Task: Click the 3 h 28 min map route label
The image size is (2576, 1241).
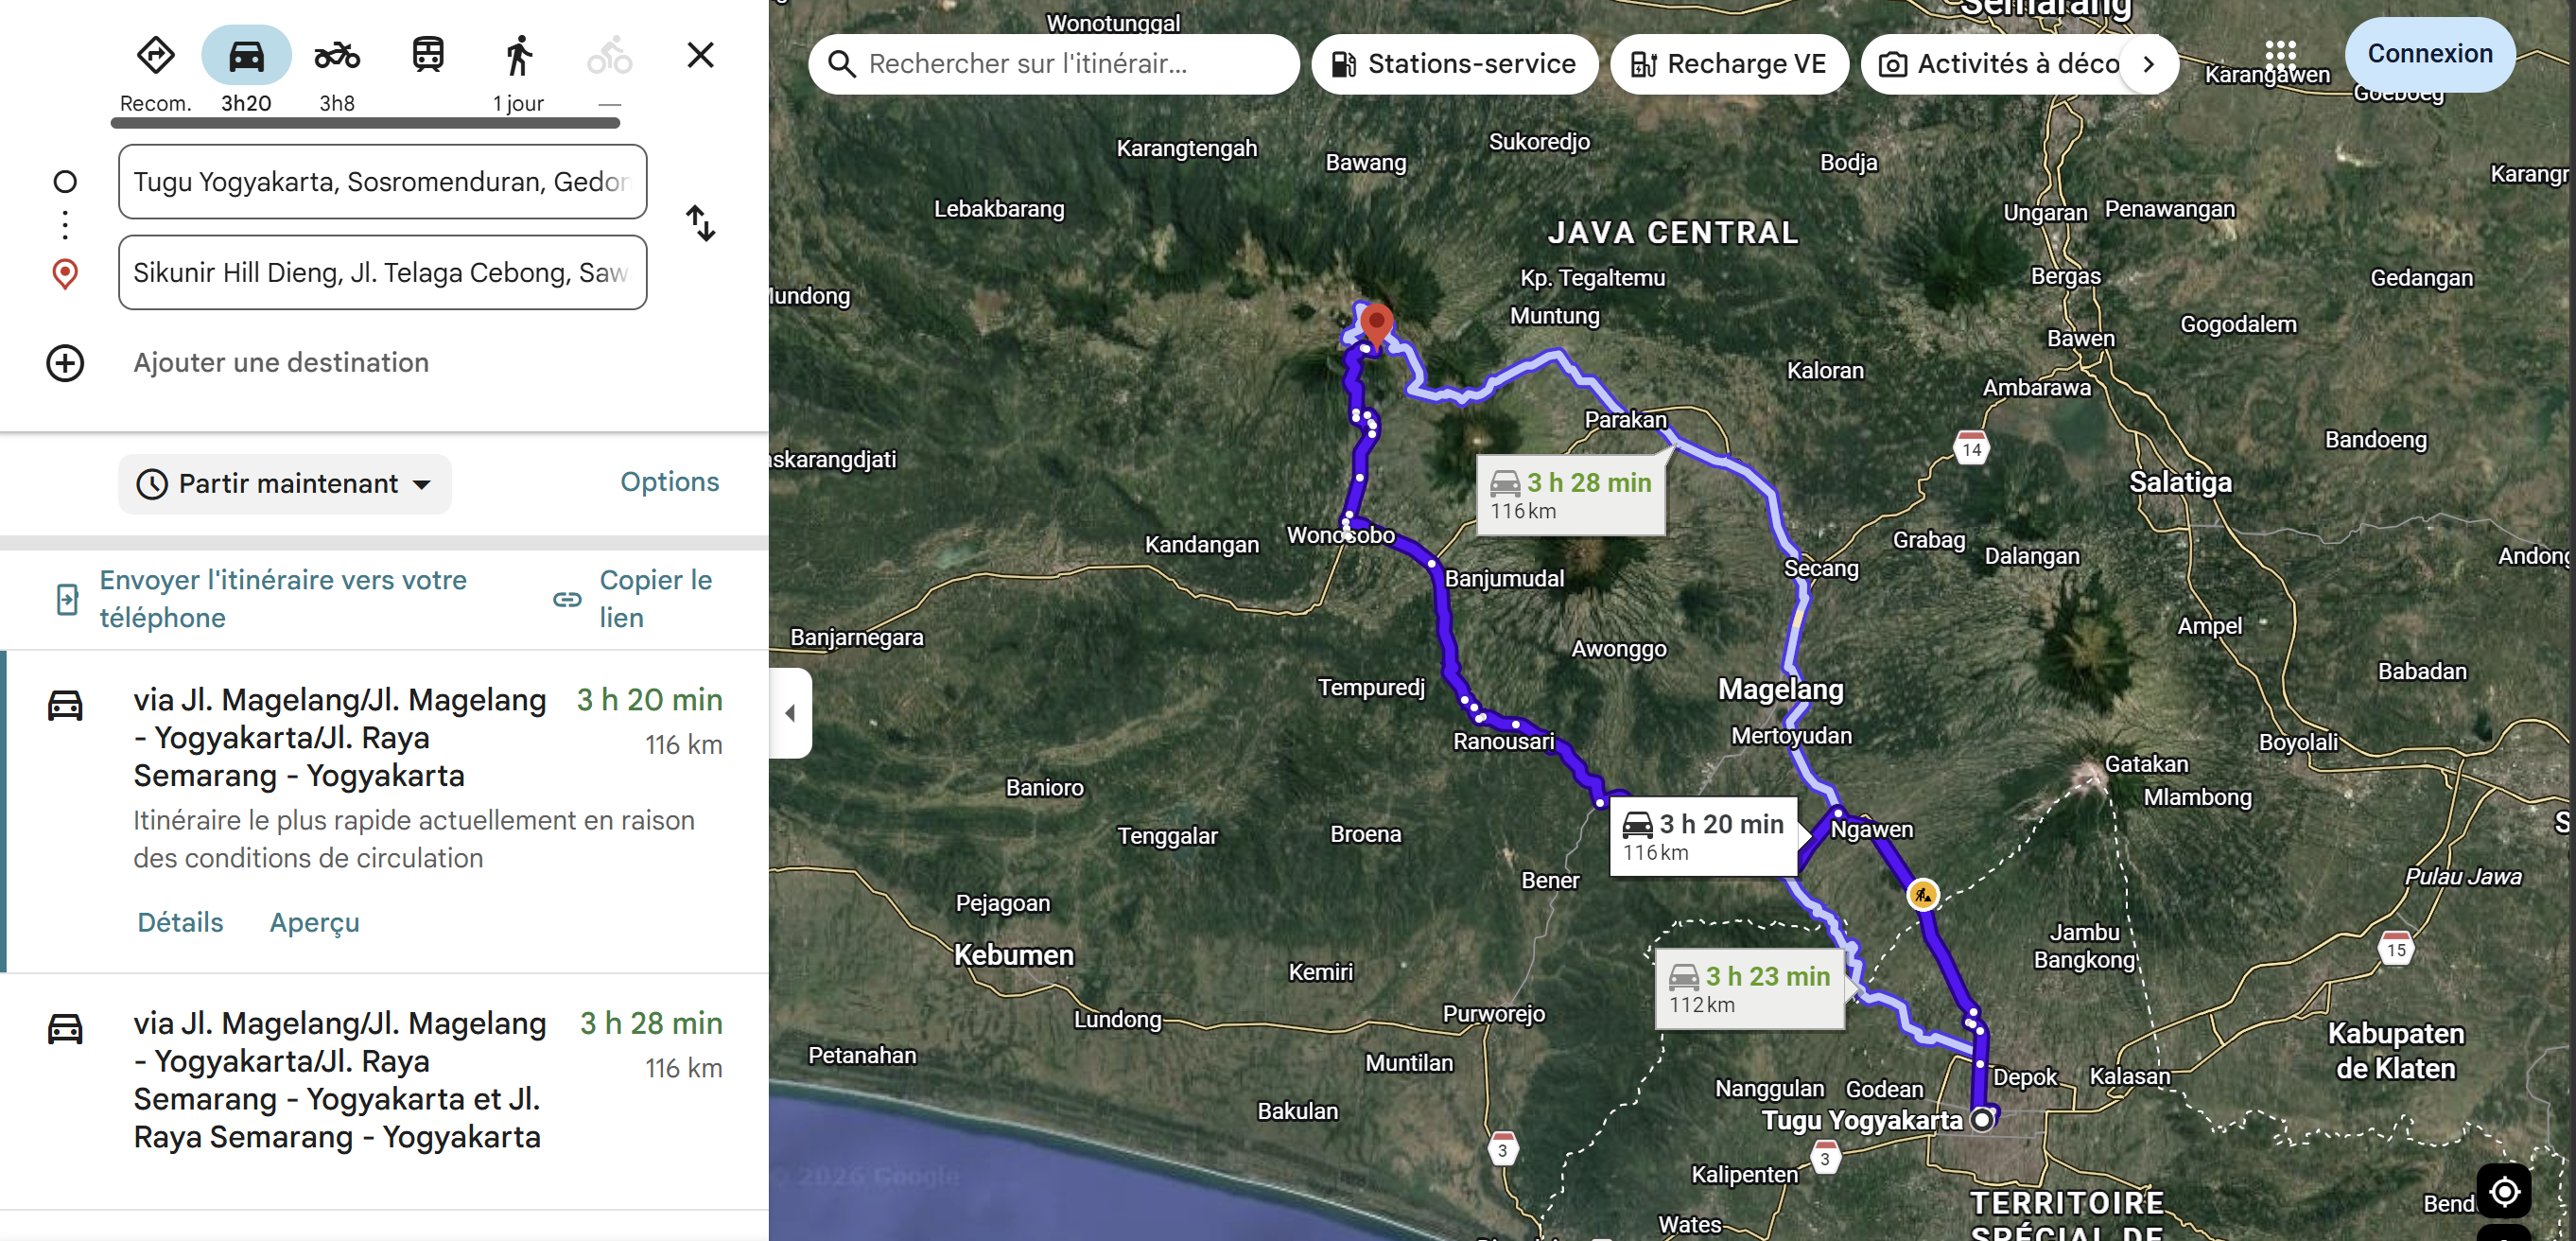Action: [1570, 494]
